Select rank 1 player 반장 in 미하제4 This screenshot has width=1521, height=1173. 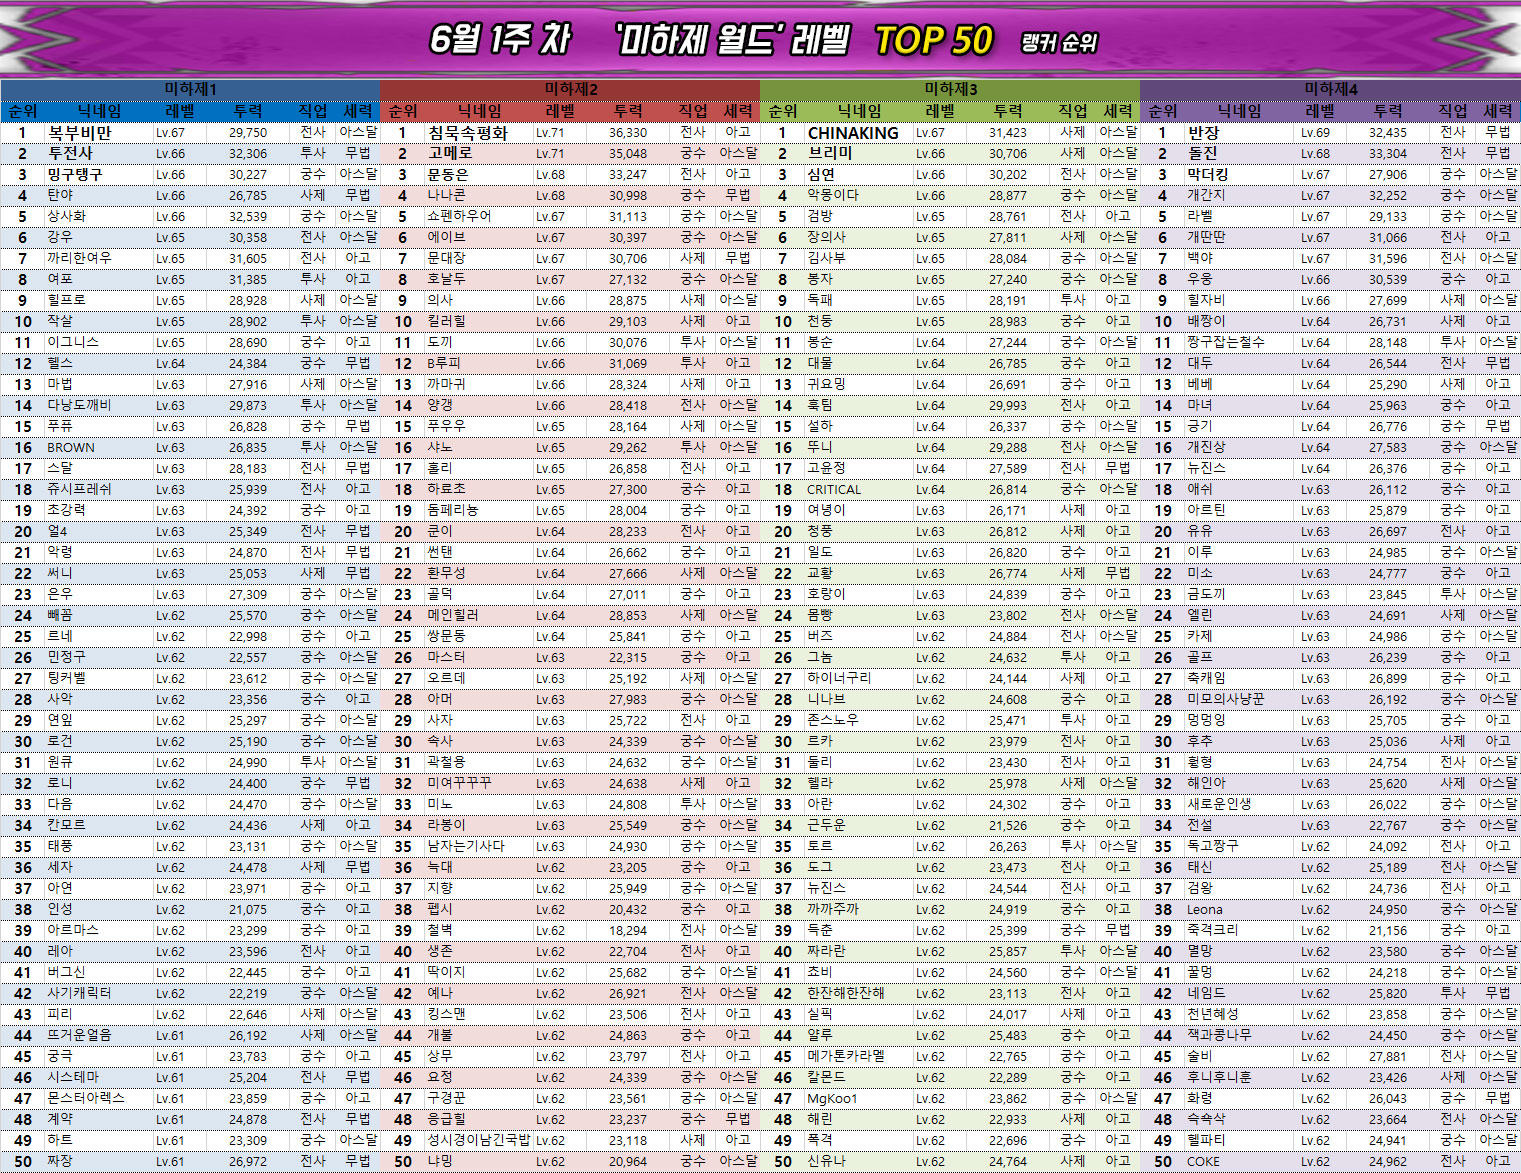click(1203, 133)
